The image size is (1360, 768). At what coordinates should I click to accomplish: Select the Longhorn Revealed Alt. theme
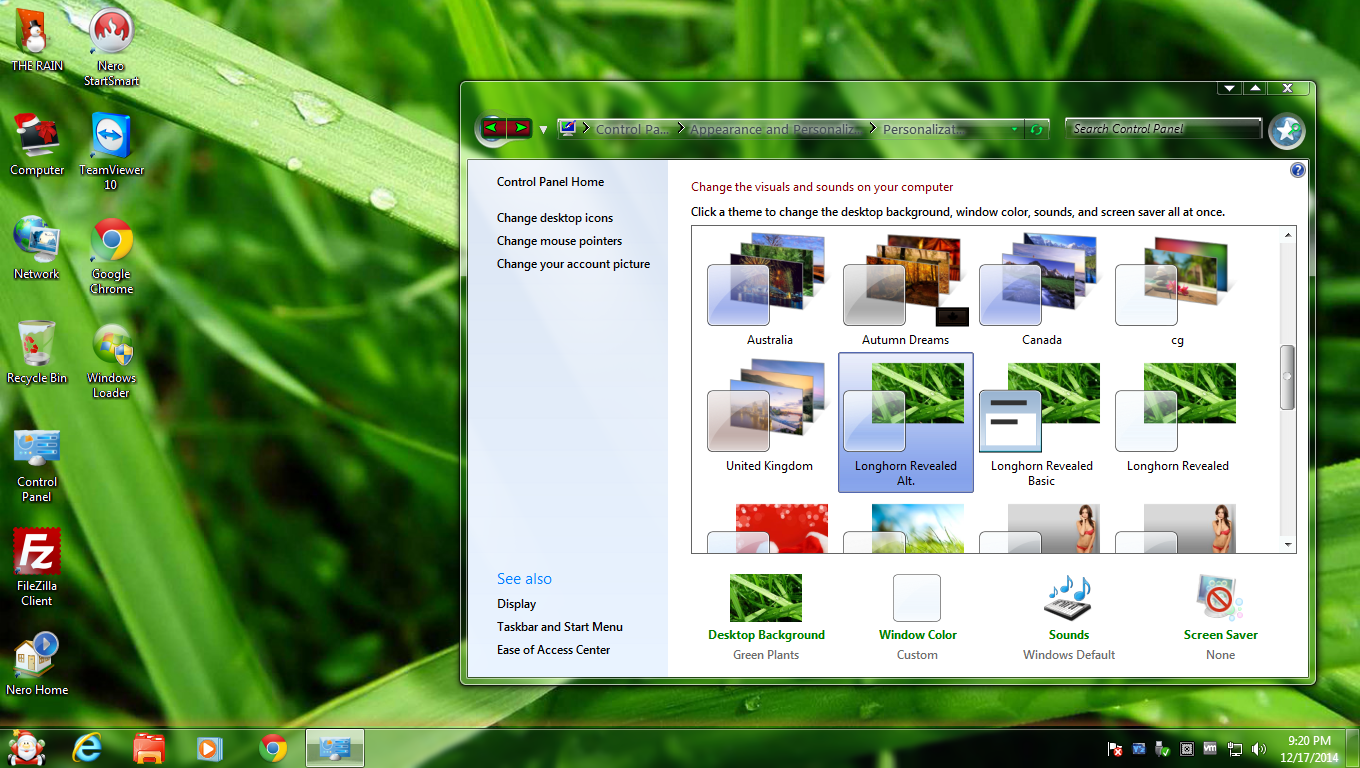tap(906, 422)
